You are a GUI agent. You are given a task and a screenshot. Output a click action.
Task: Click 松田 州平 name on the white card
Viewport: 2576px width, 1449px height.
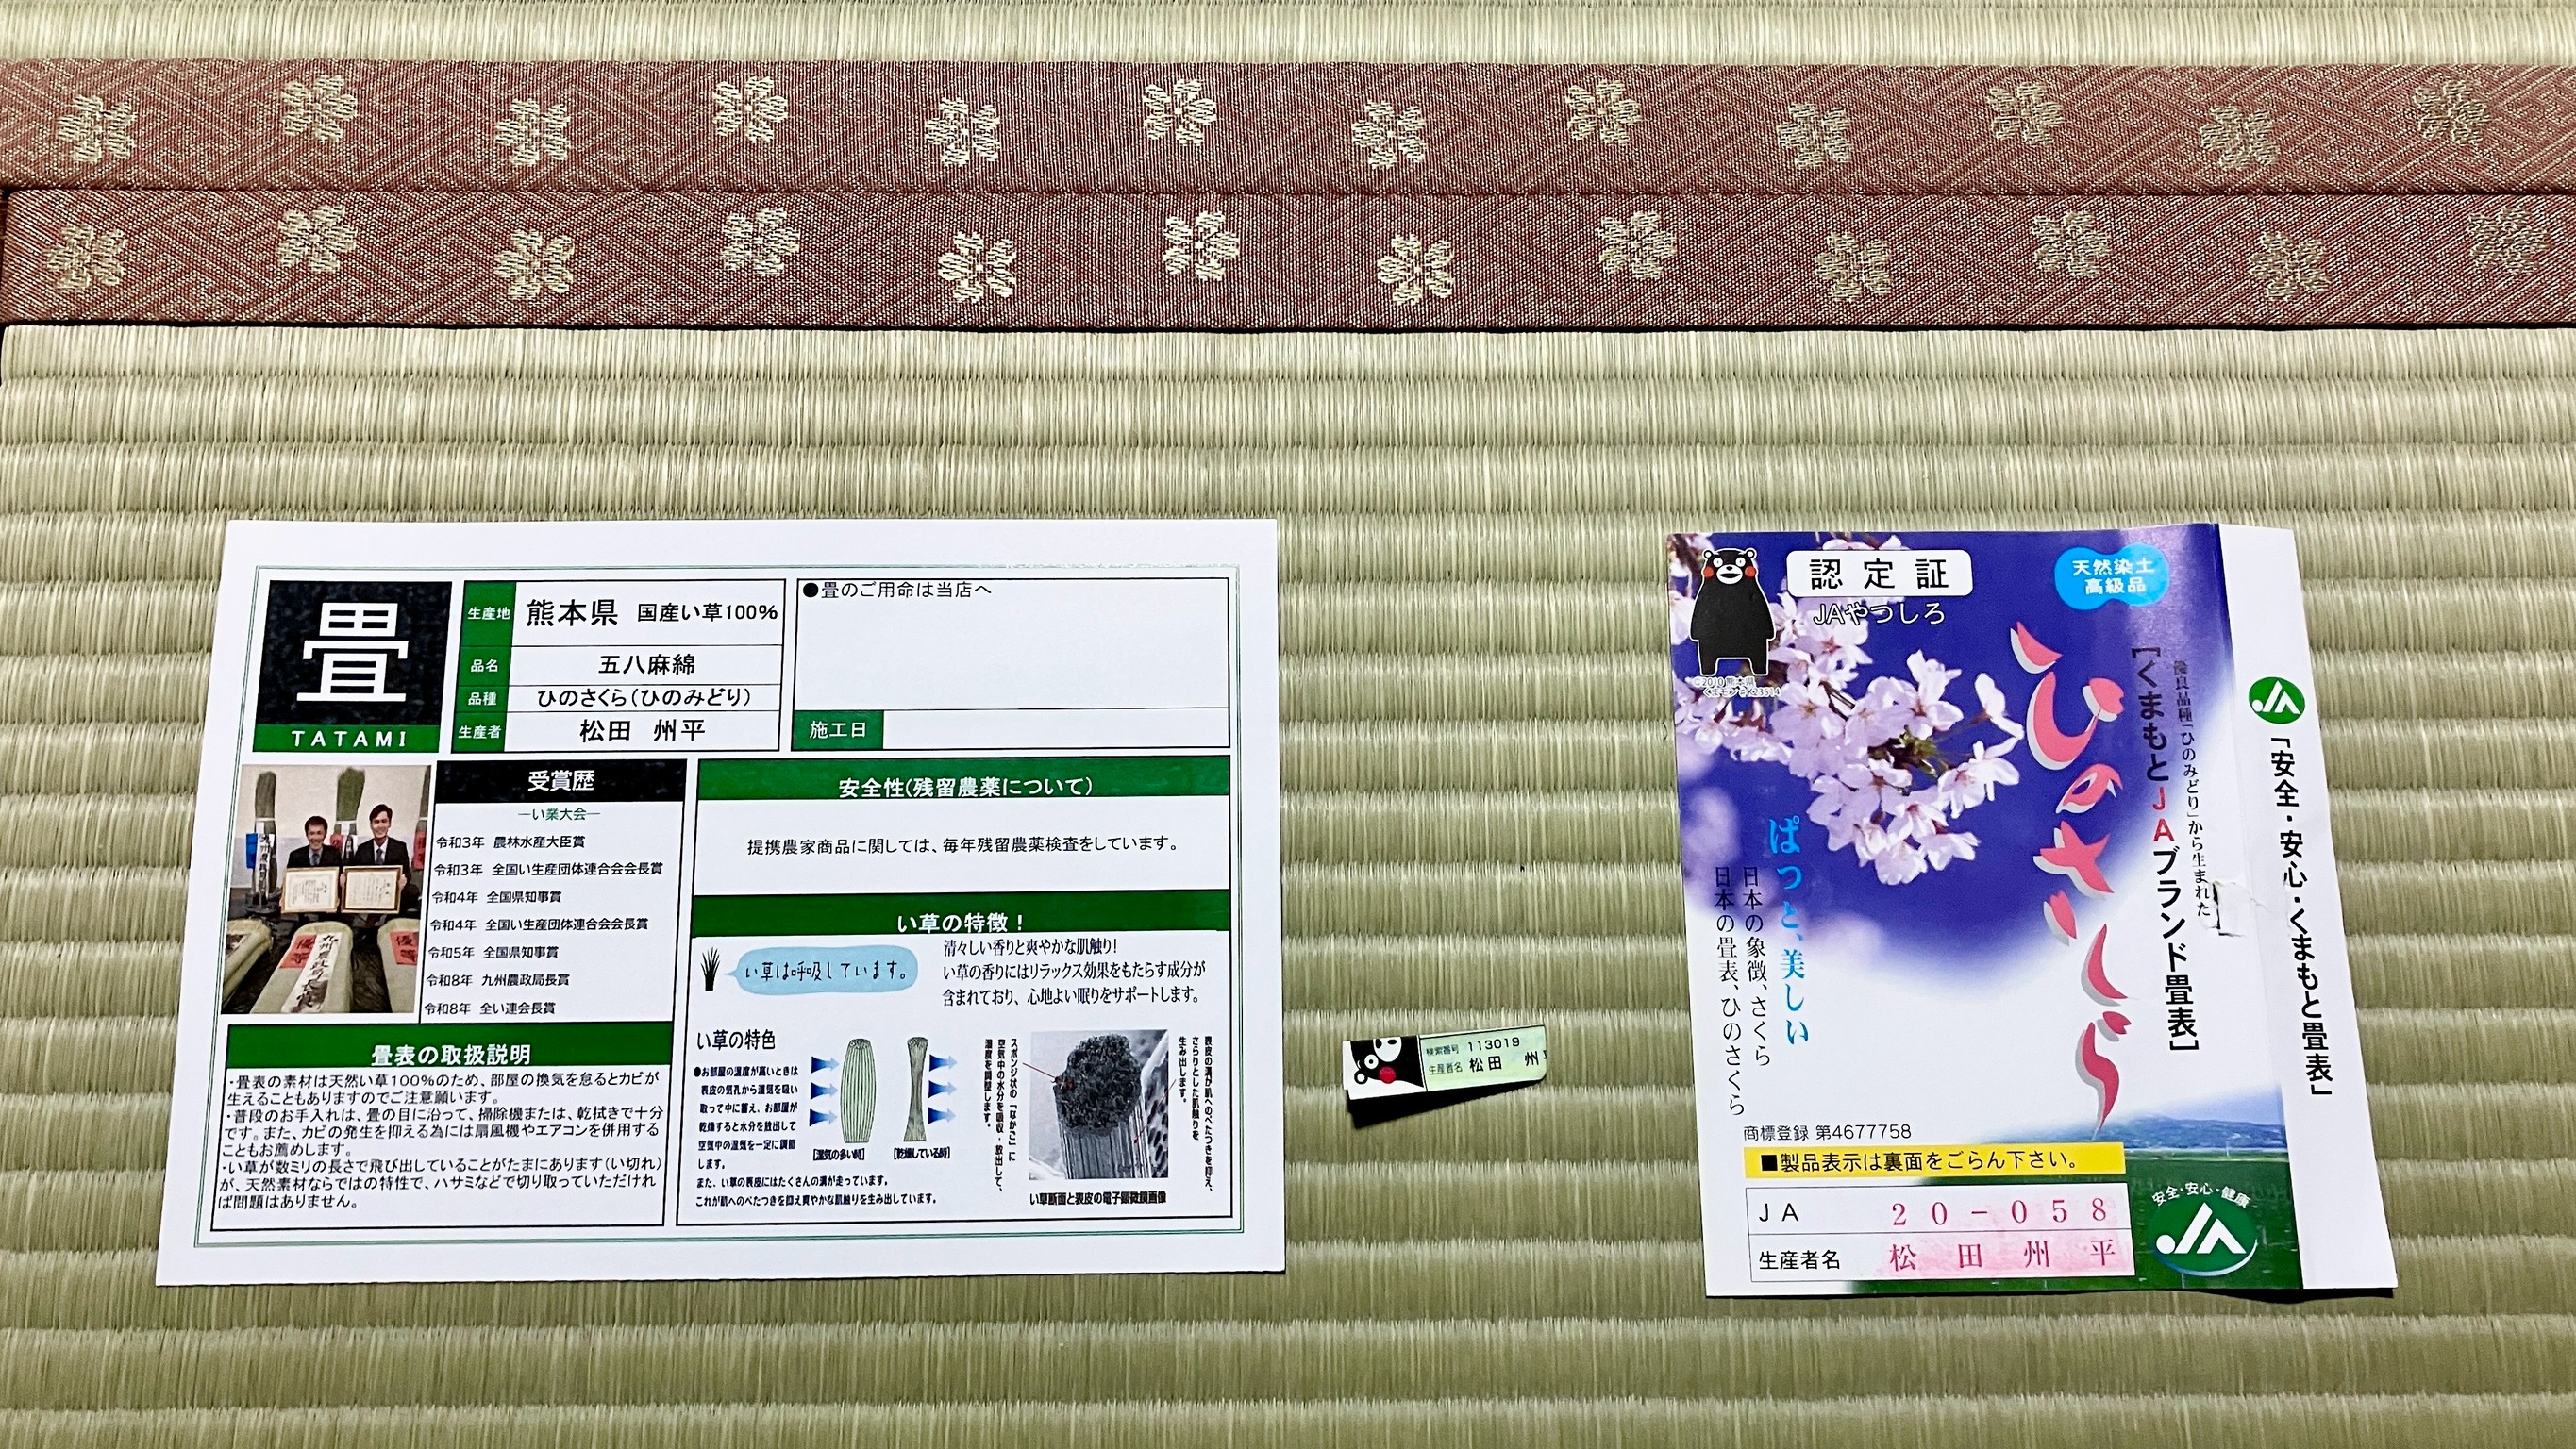[x=643, y=731]
